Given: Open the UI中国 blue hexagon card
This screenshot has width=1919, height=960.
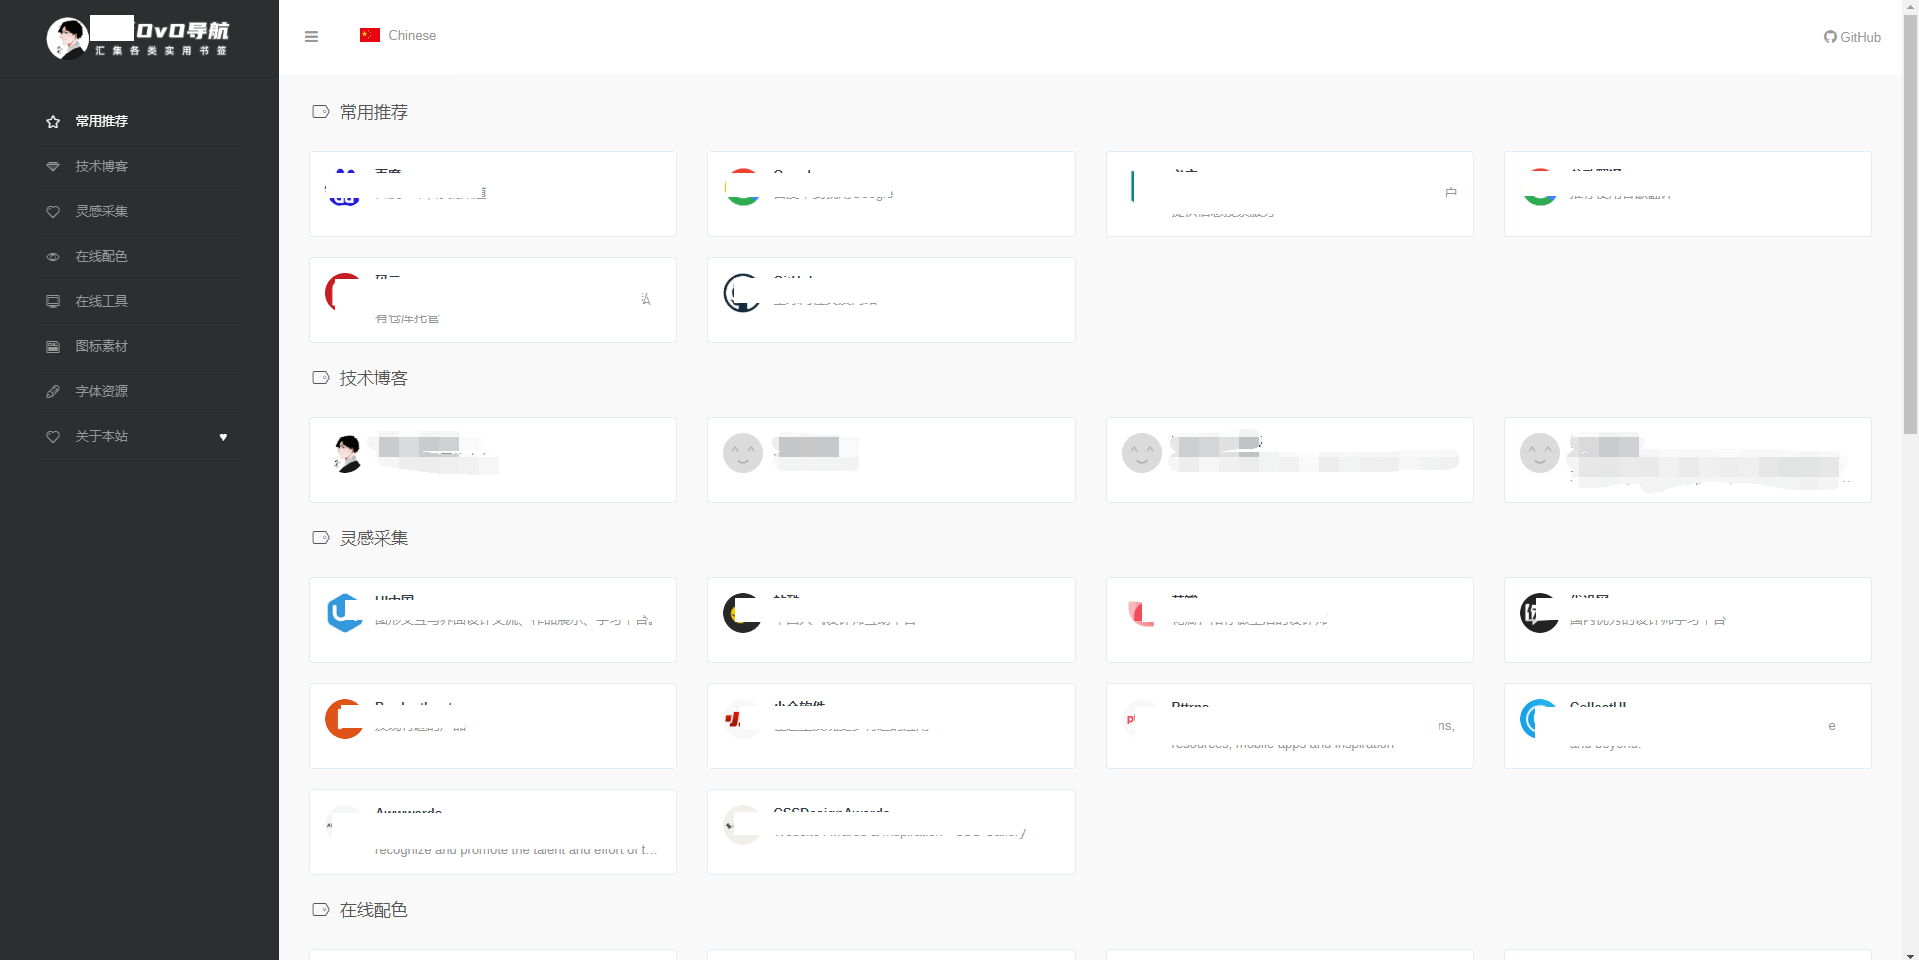Looking at the screenshot, I should (493, 620).
